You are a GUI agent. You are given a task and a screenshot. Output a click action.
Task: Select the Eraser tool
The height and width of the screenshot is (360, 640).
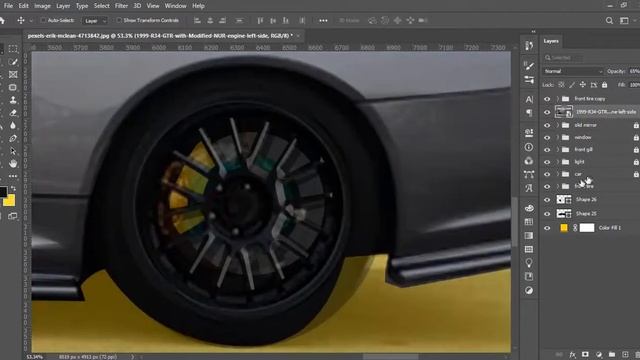[x=13, y=113]
